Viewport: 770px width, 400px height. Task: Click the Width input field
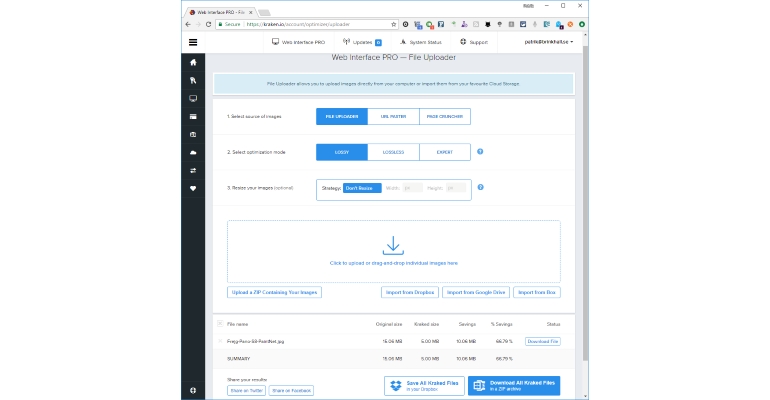(412, 188)
